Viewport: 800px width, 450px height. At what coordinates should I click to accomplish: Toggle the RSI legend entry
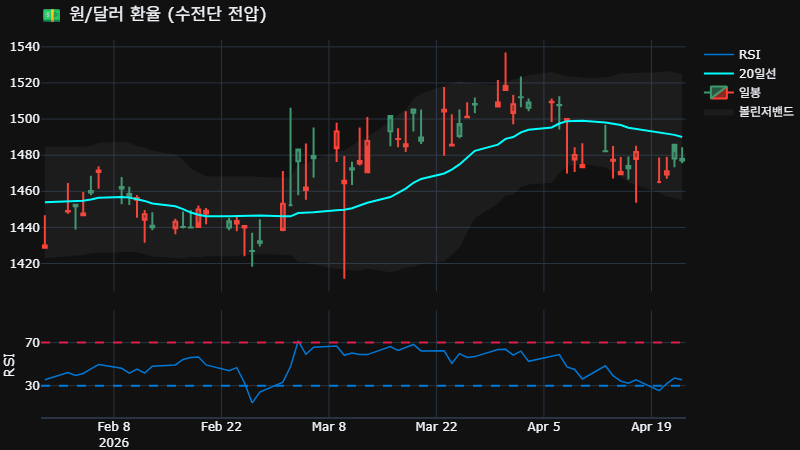coord(733,55)
